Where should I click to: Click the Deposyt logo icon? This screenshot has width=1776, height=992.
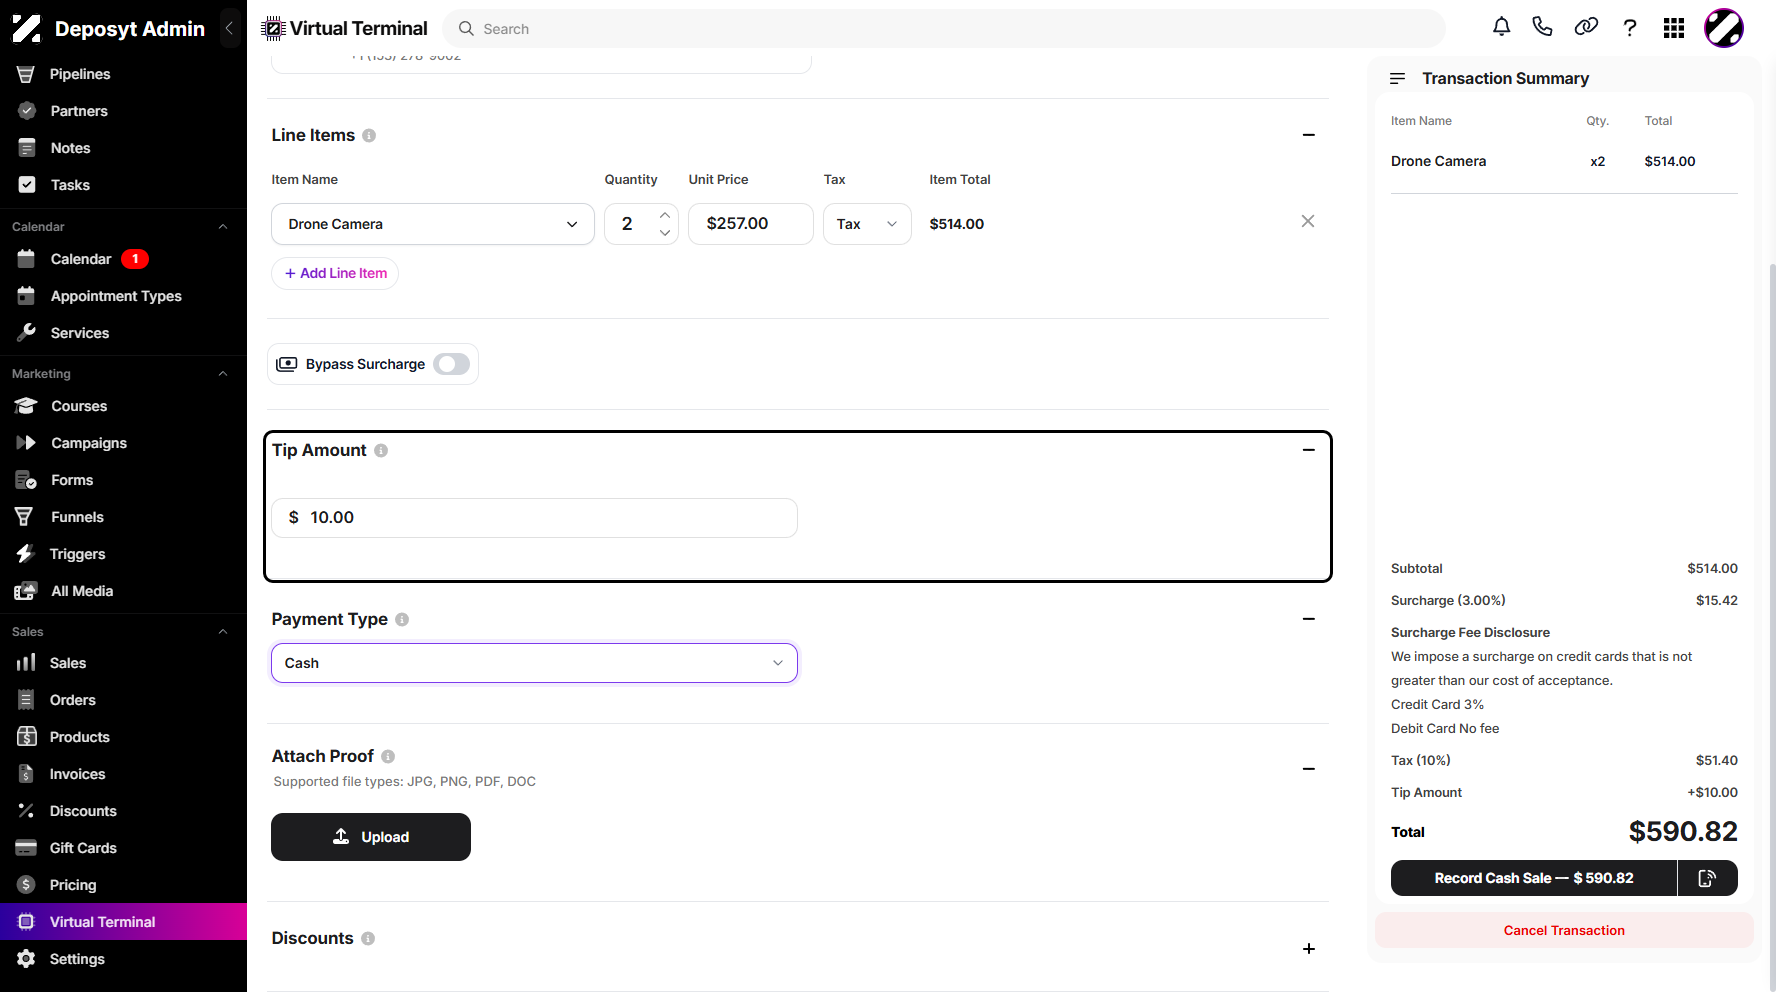click(27, 29)
